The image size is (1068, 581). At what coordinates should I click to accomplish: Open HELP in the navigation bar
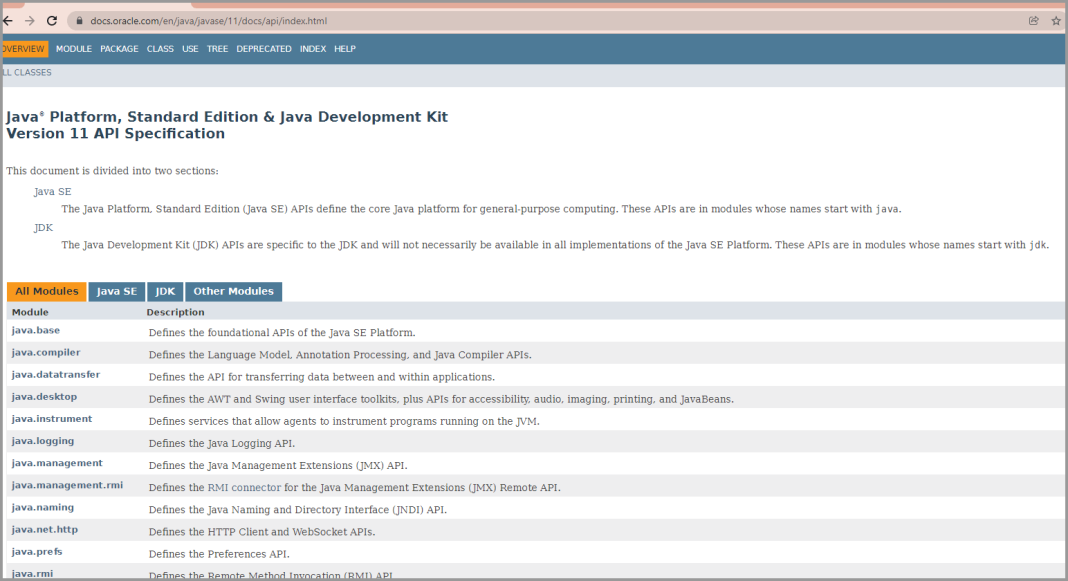tap(345, 49)
